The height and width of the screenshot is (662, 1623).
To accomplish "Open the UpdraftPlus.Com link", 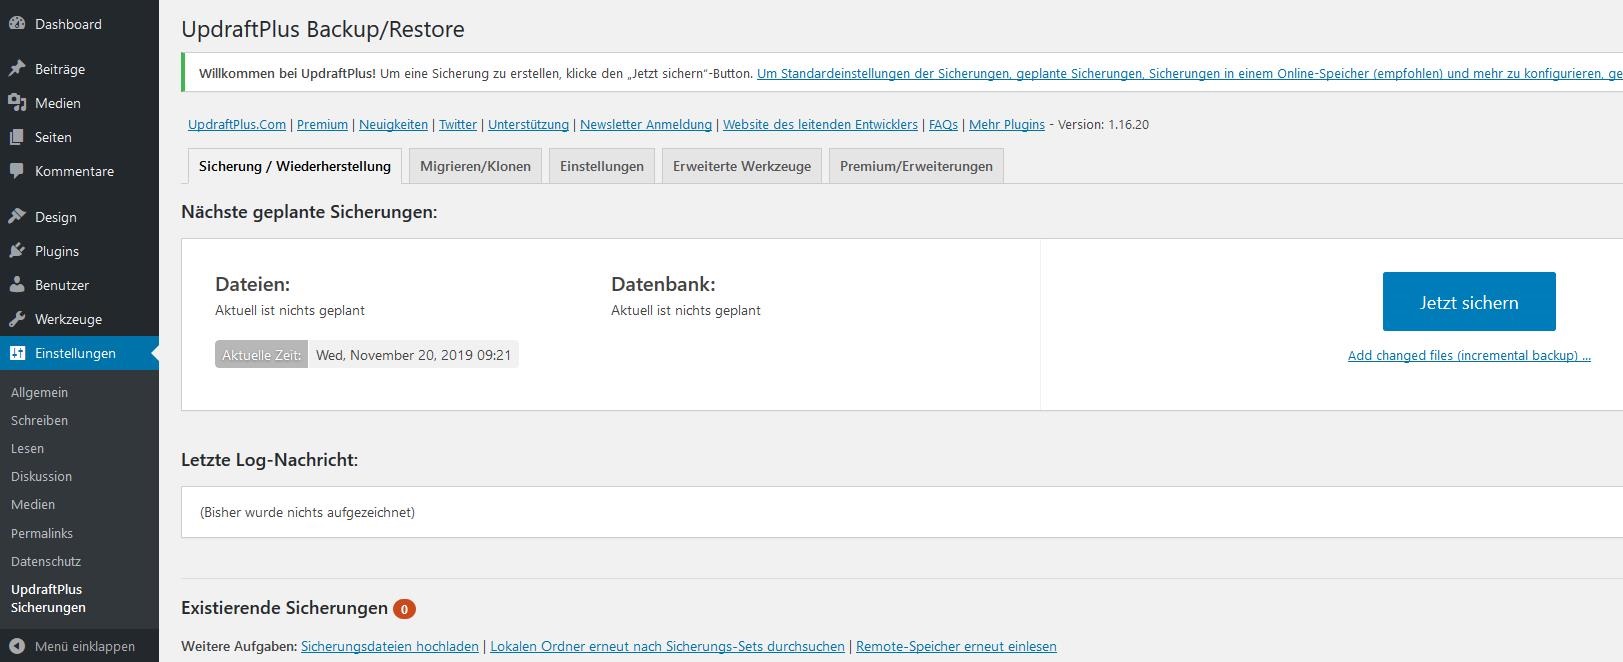I will click(237, 124).
